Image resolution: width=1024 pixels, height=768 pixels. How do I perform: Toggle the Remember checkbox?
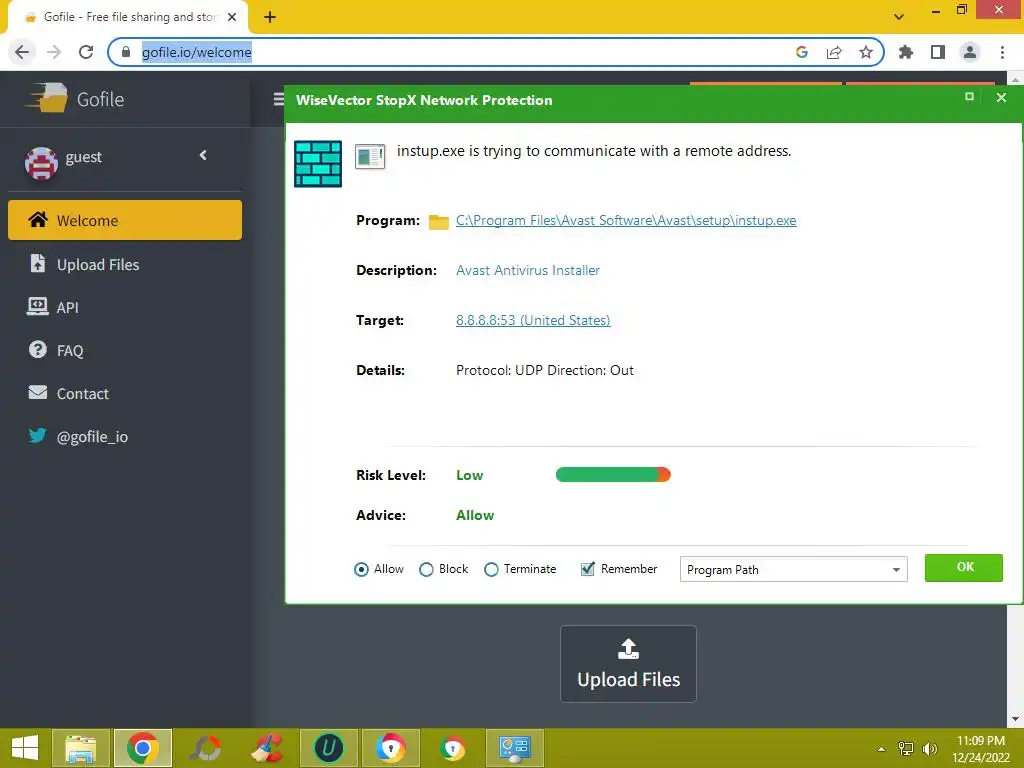(x=588, y=569)
